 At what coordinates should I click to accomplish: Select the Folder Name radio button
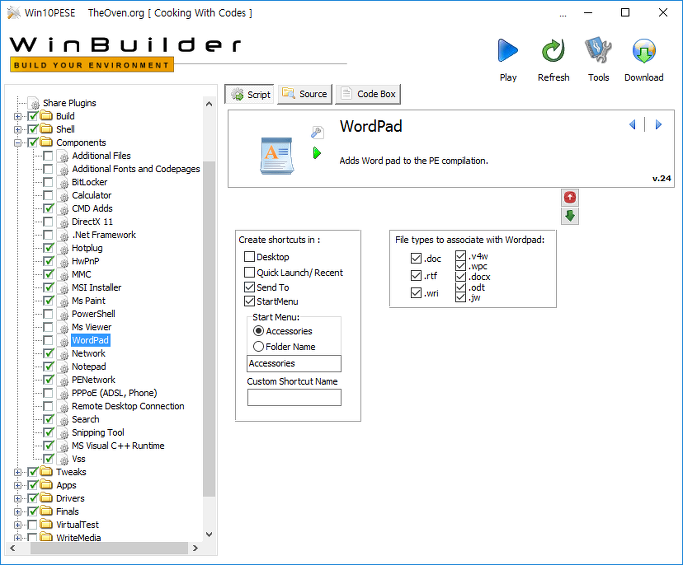click(x=258, y=346)
